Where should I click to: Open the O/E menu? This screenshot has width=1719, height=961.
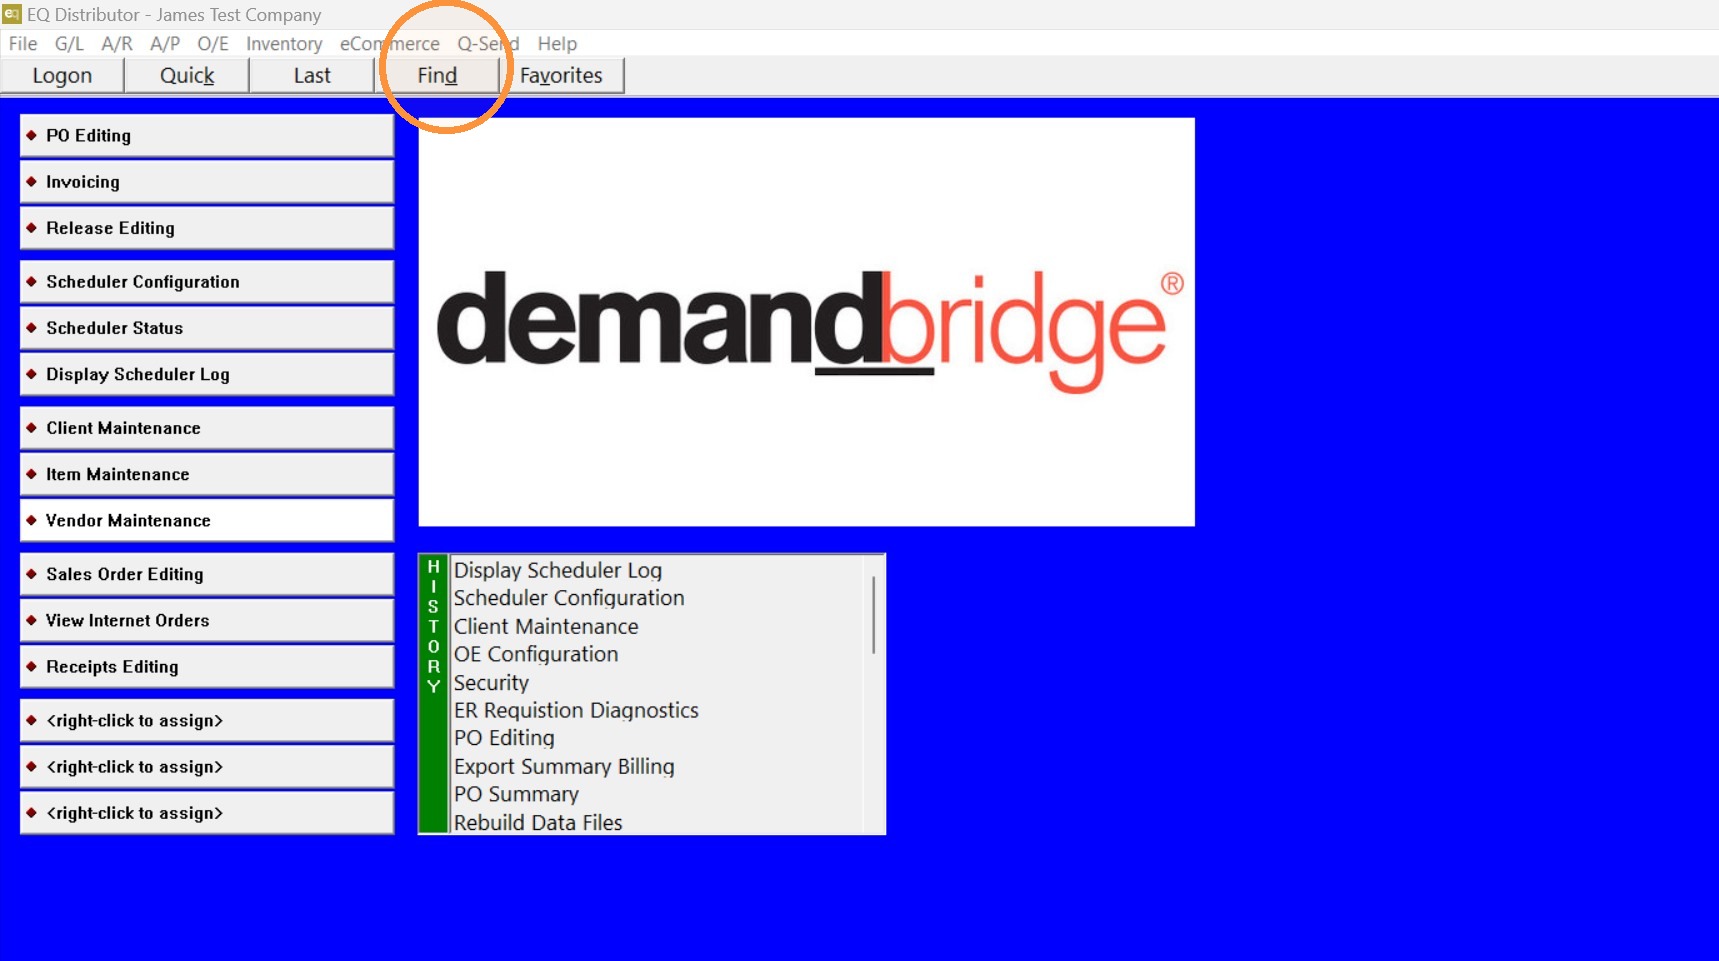[213, 44]
